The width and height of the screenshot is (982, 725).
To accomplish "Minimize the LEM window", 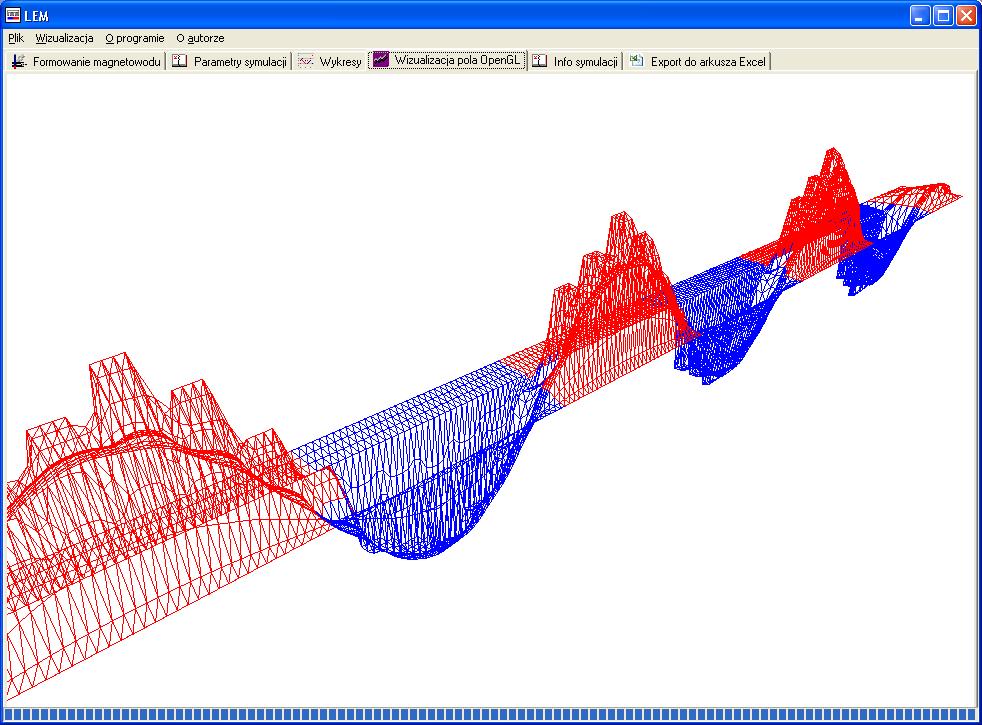I will [x=919, y=16].
